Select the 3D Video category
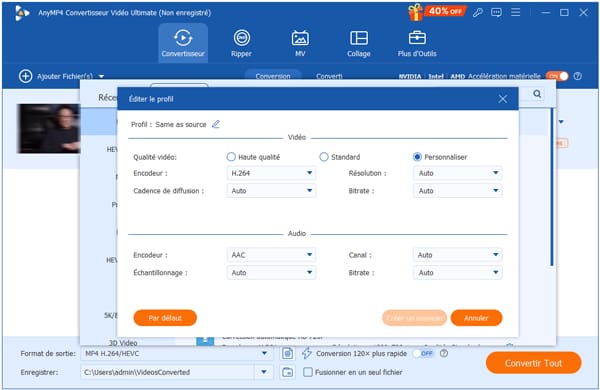Viewport: 600px width, 390px height. coord(123,343)
